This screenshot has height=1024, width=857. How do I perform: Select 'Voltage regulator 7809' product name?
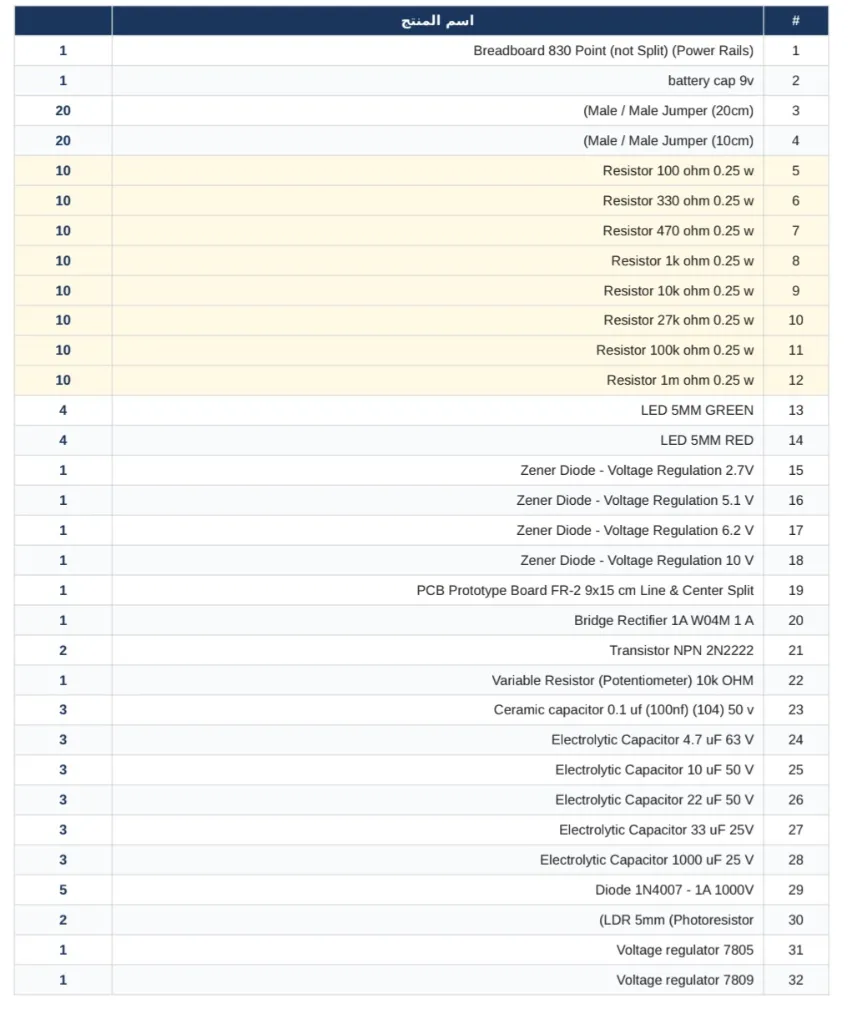click(685, 981)
